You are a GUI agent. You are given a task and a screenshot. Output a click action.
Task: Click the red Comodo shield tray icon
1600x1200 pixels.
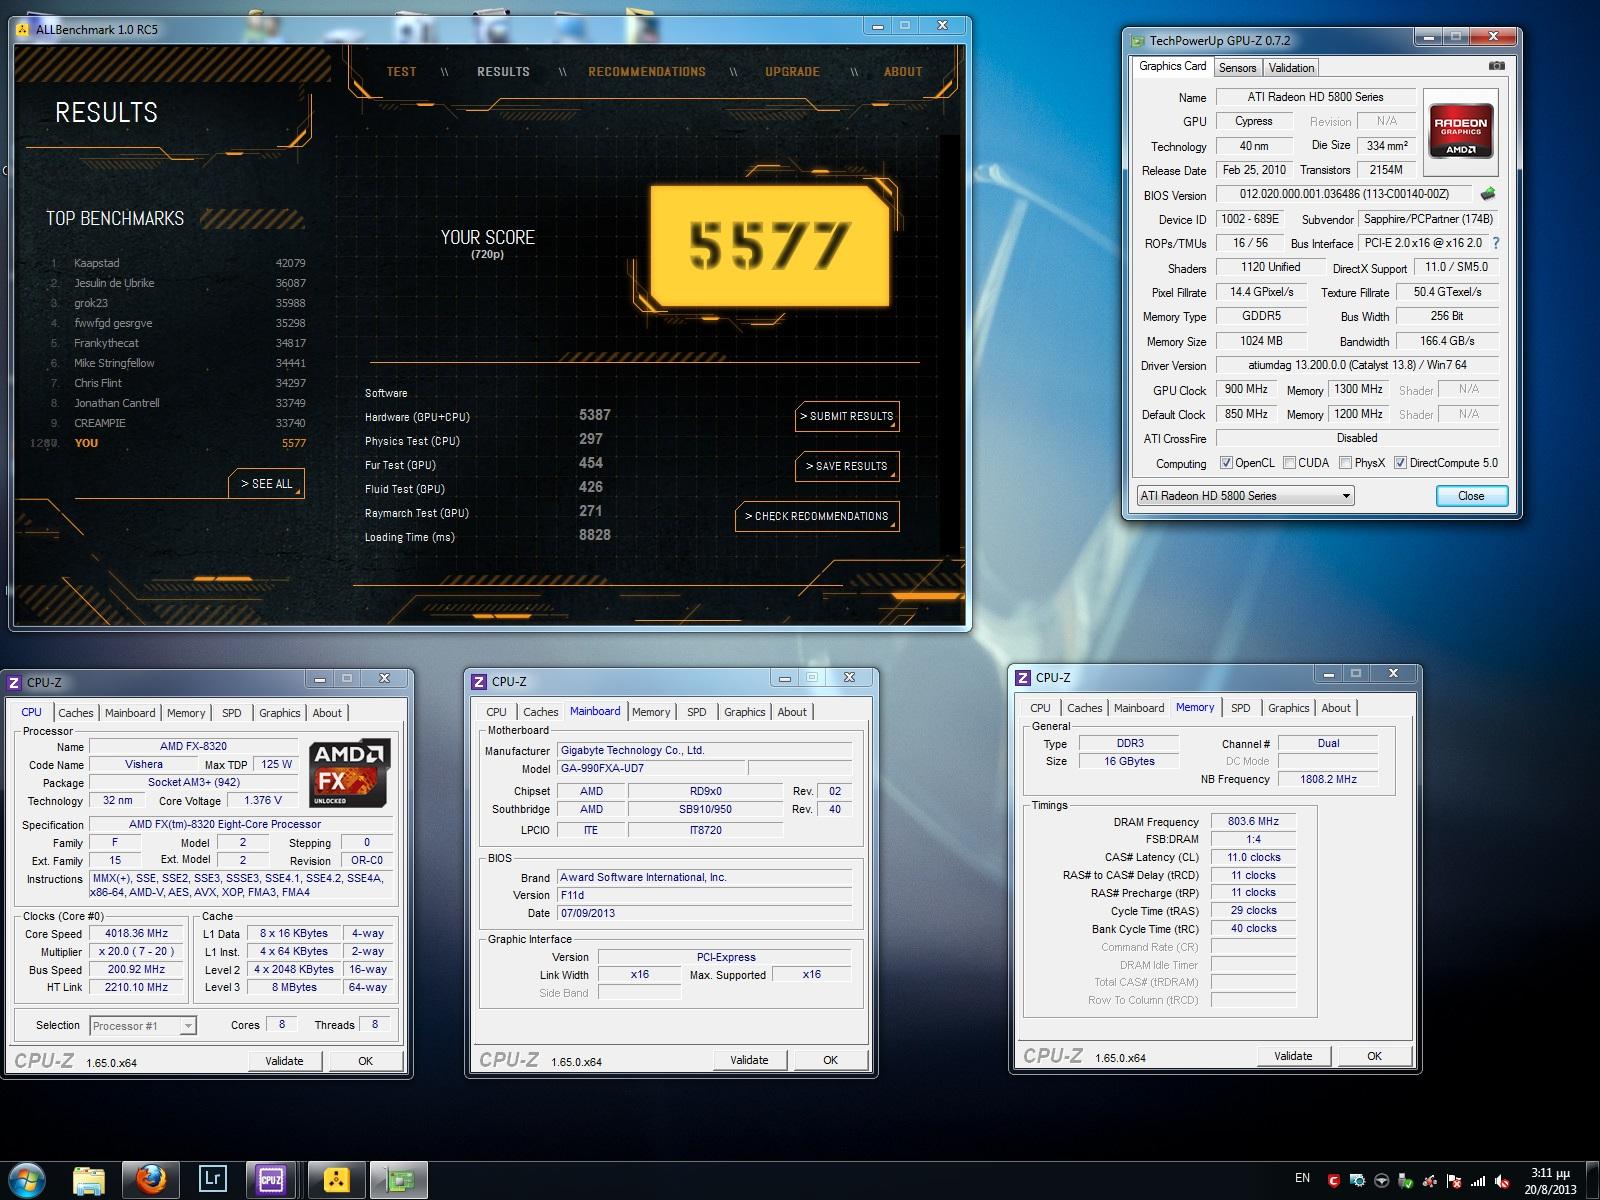pyautogui.click(x=1334, y=1181)
